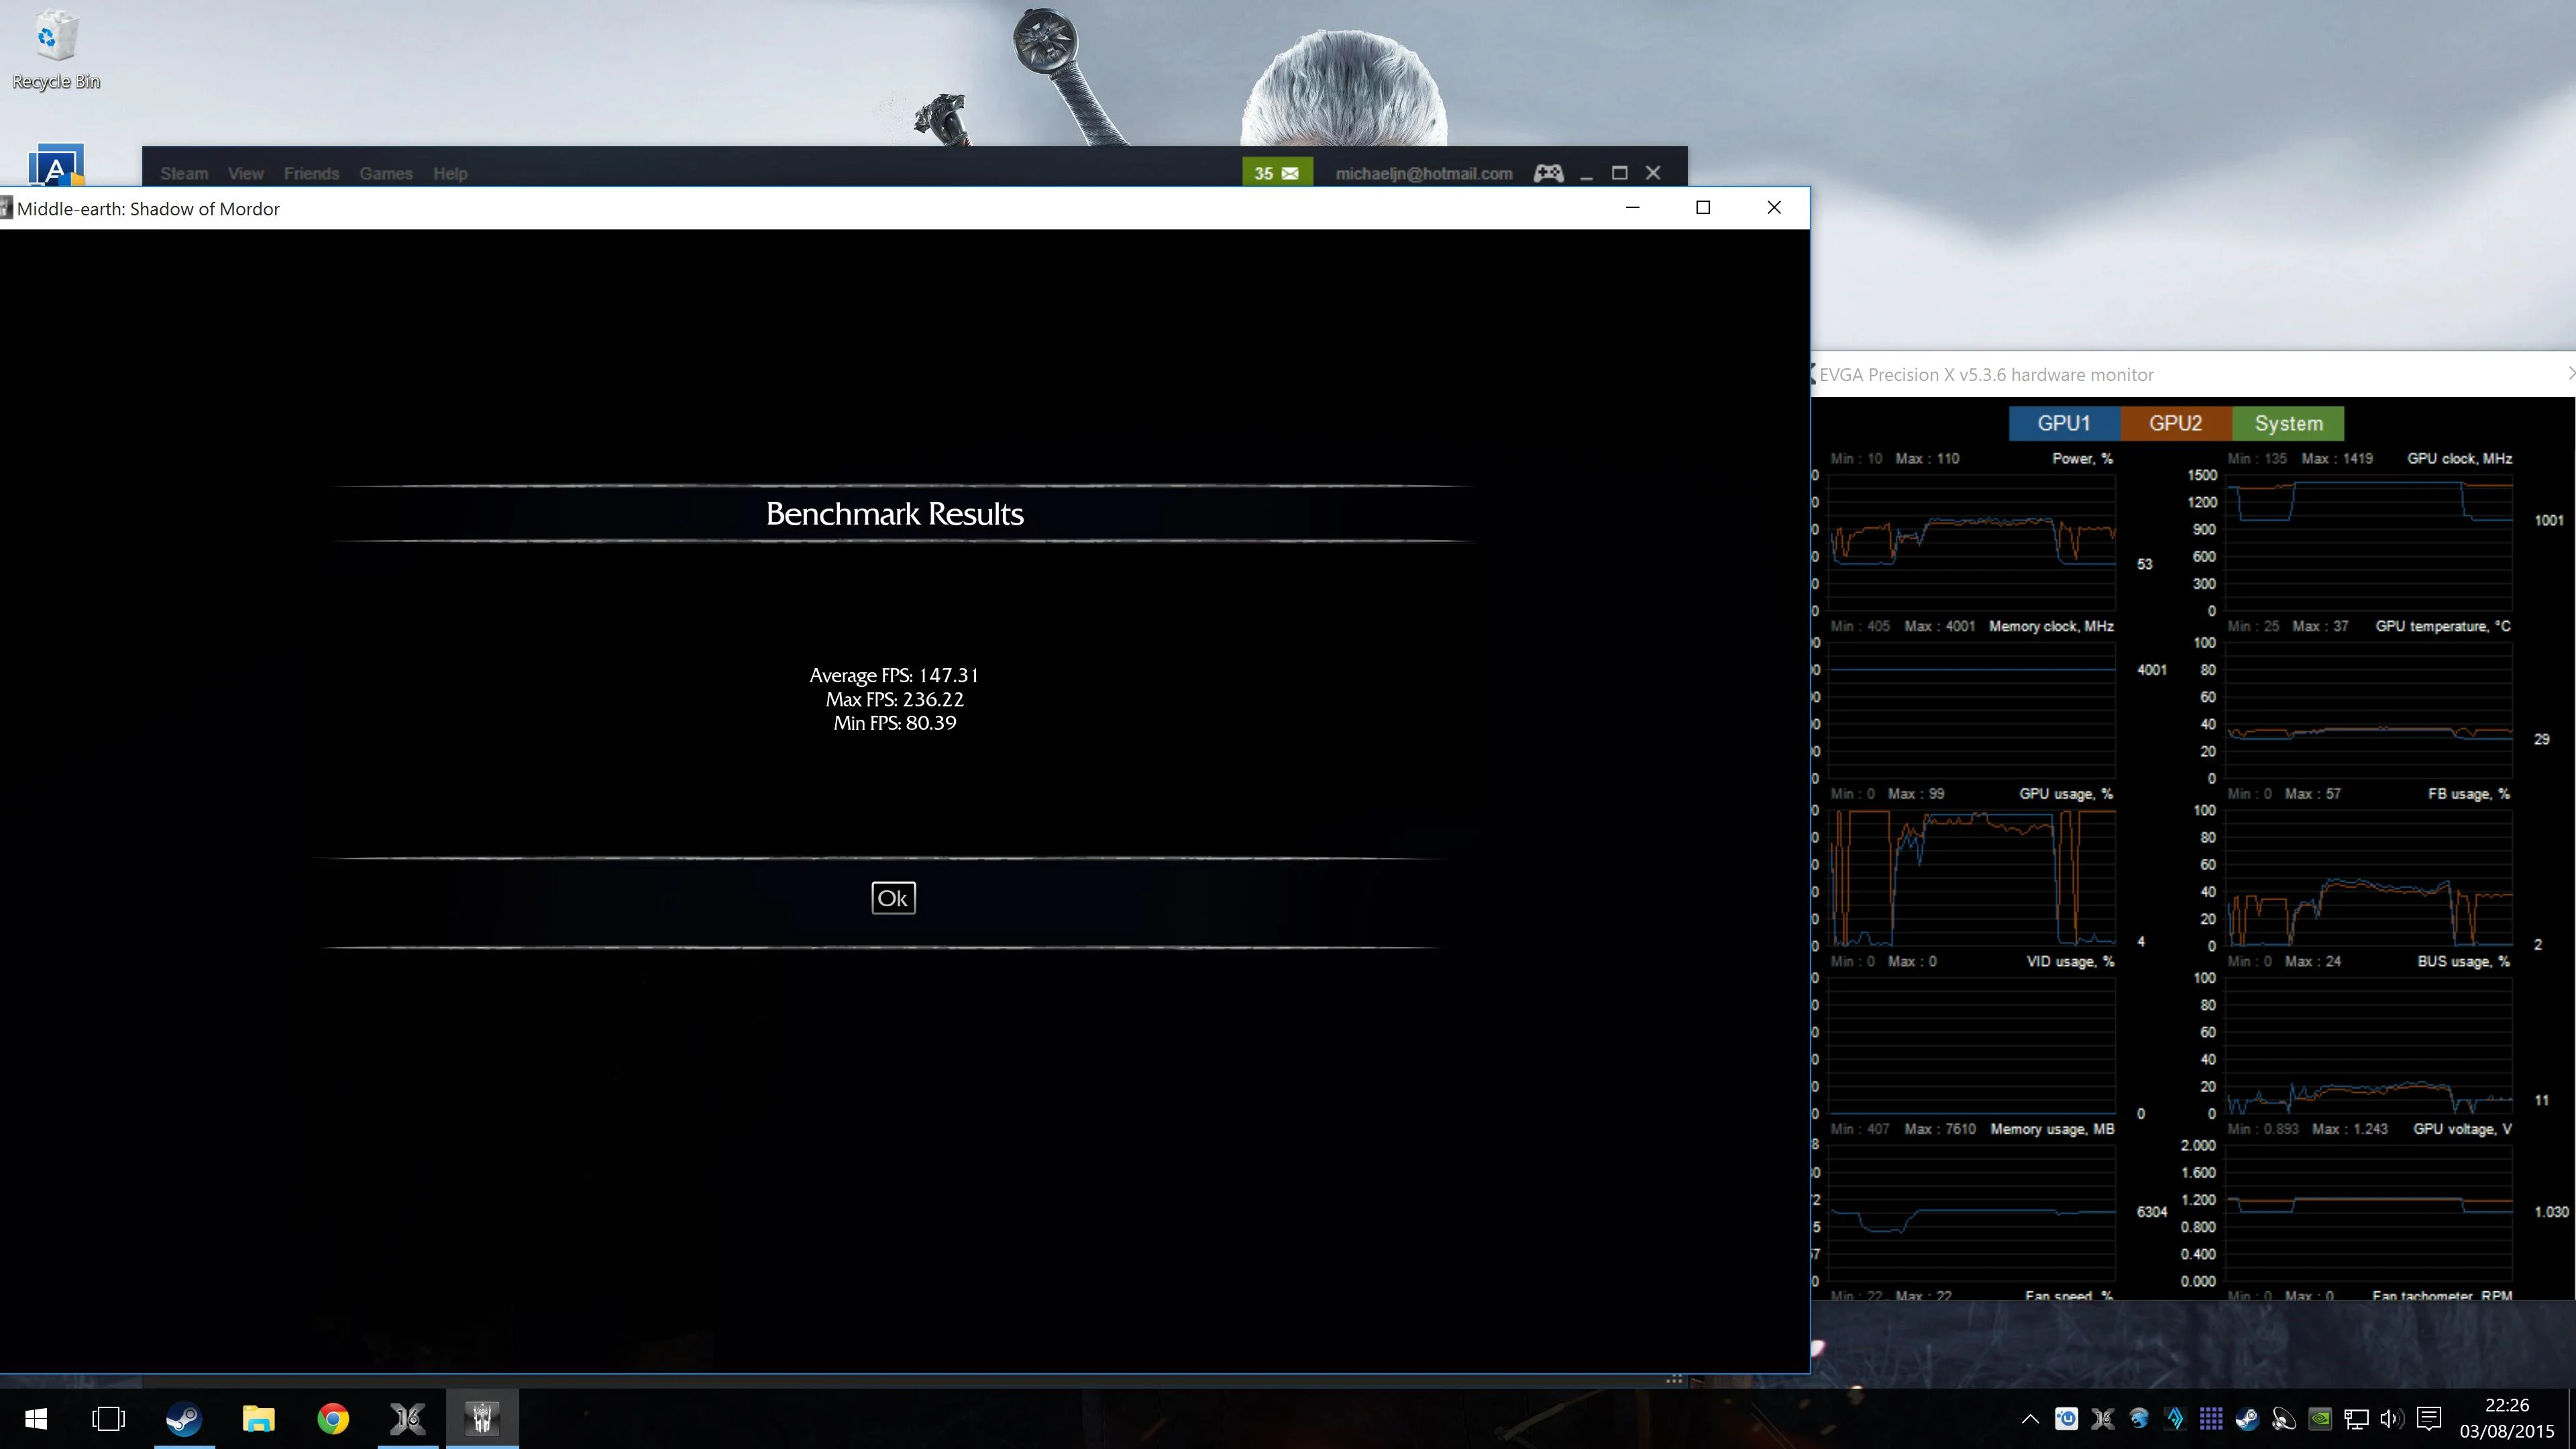Open the michaeljn@hotmail.com account in Steam
Image resolution: width=2576 pixels, height=1449 pixels.
(x=1423, y=173)
